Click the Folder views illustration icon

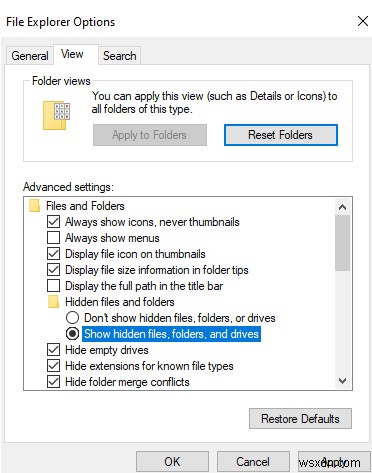click(x=57, y=115)
